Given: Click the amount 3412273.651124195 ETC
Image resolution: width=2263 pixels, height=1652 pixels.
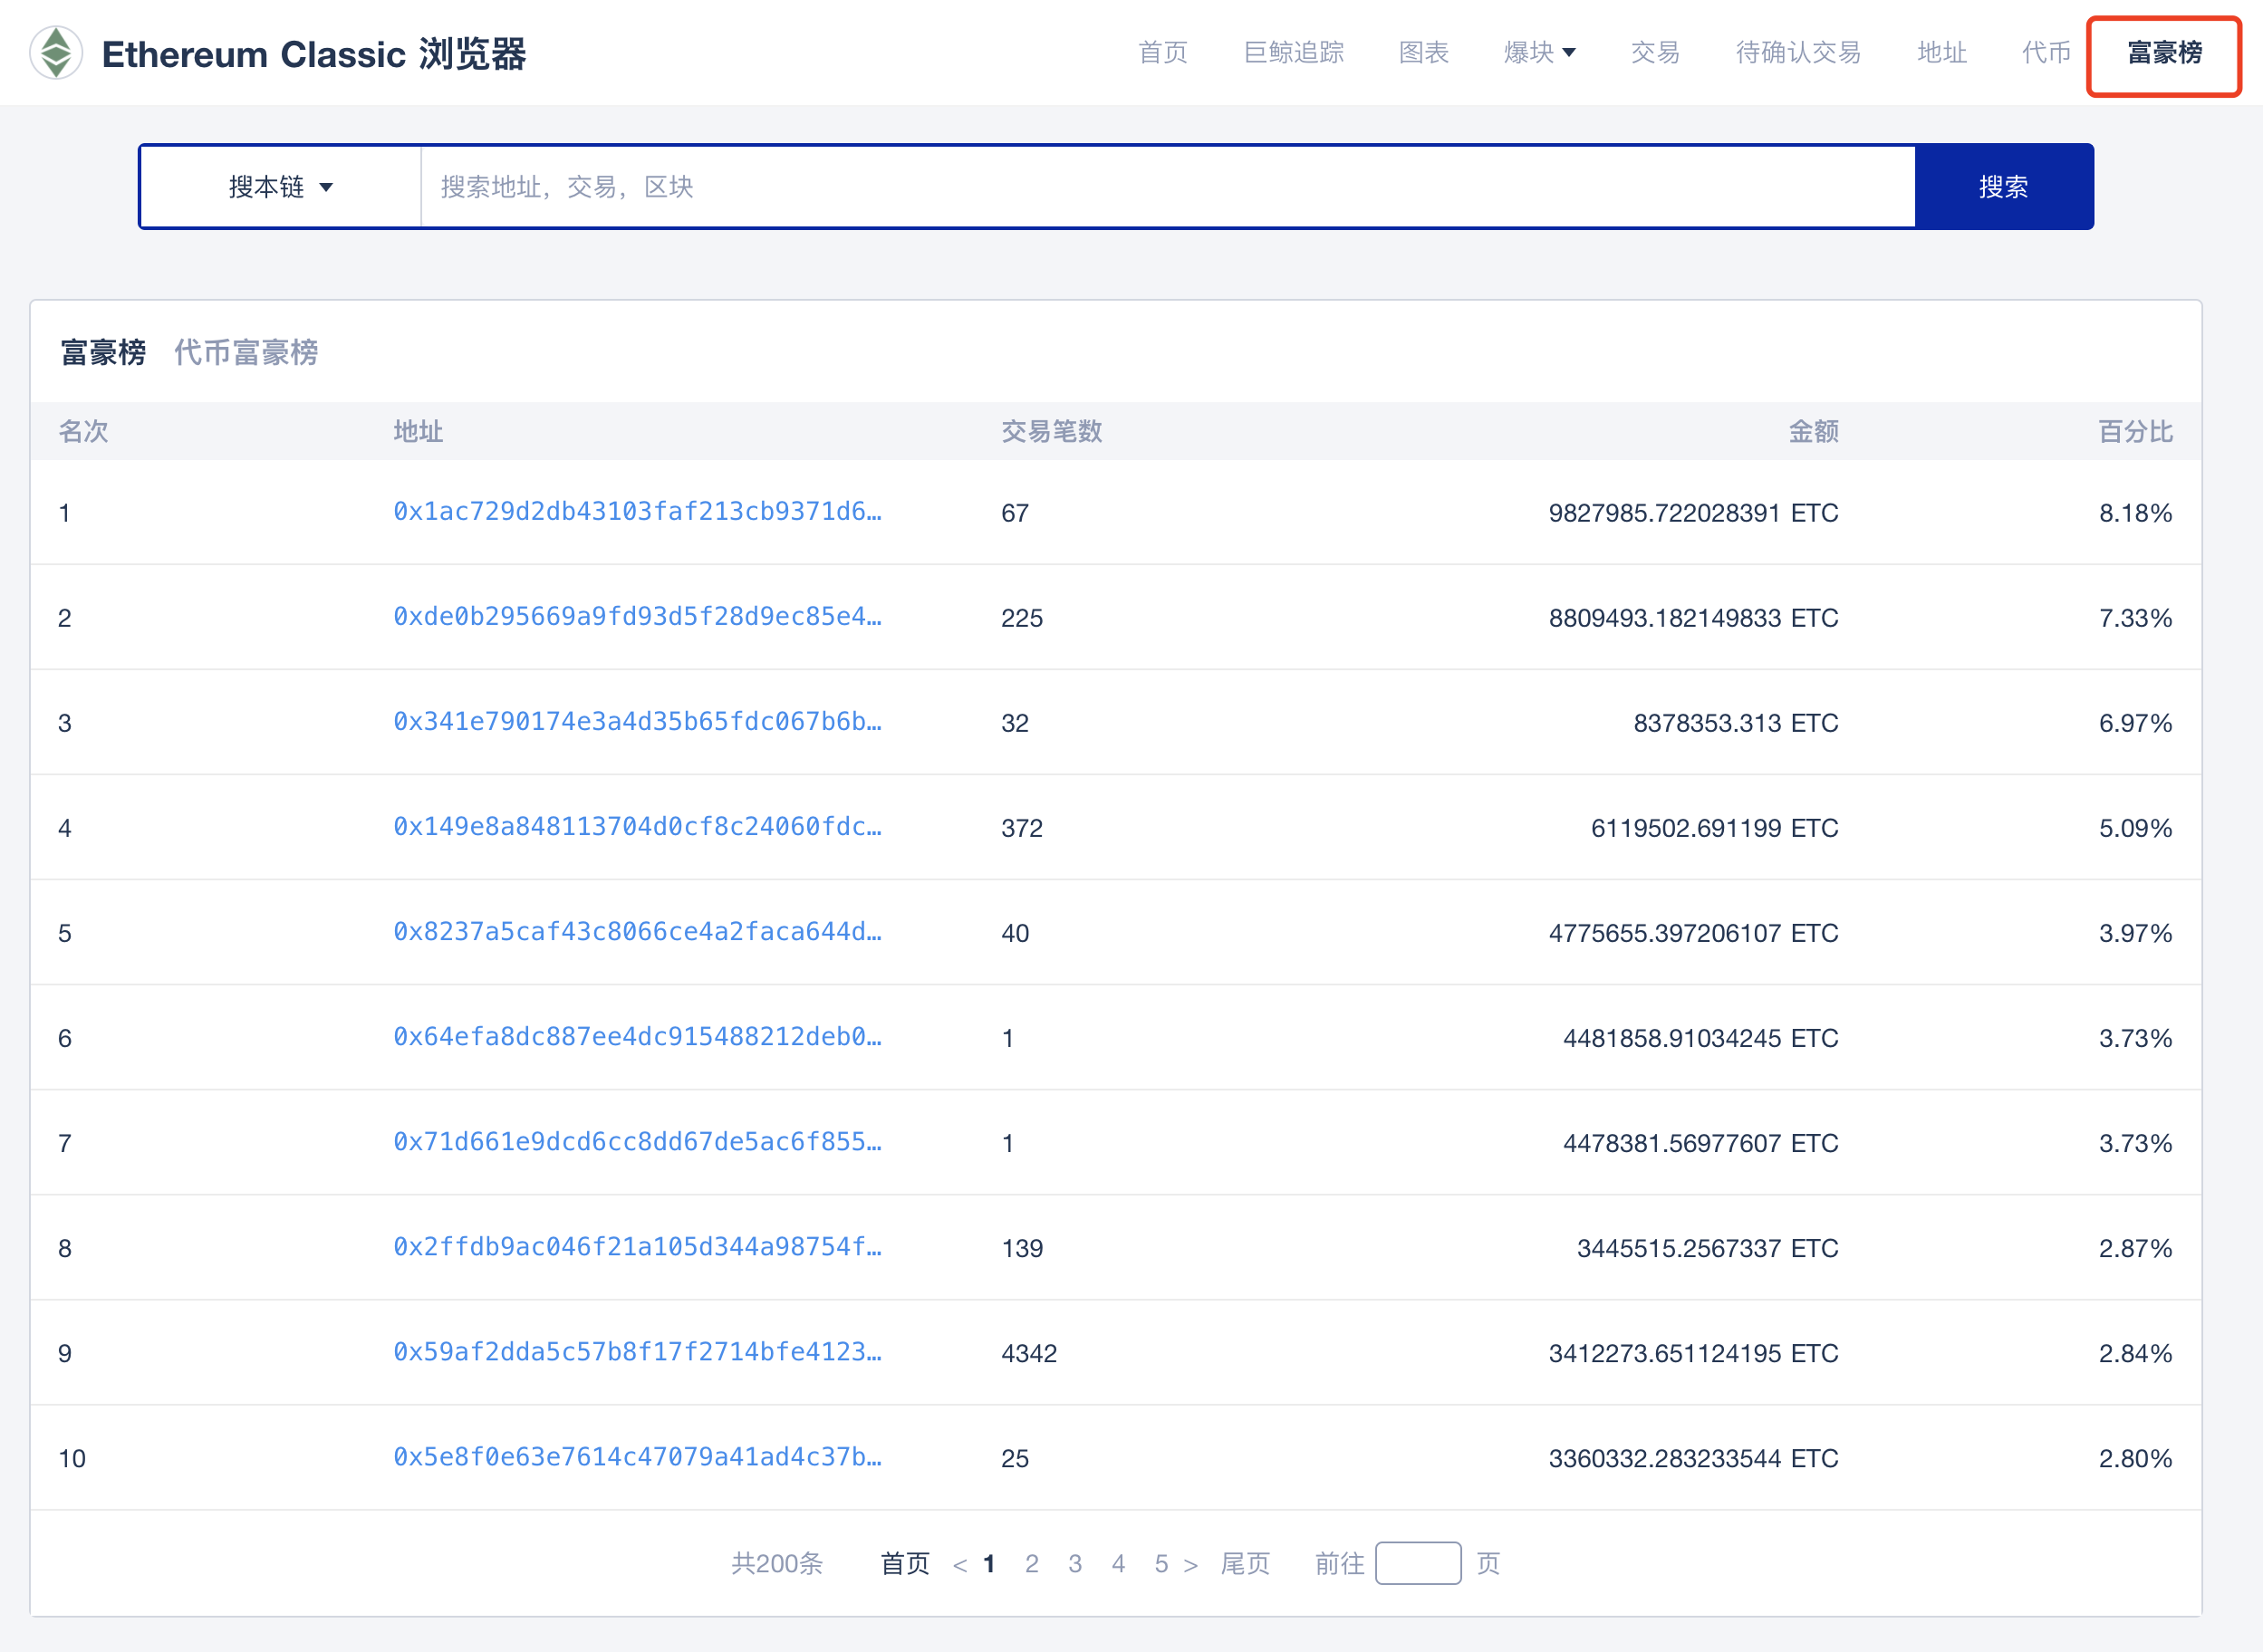Looking at the screenshot, I should (x=1693, y=1353).
